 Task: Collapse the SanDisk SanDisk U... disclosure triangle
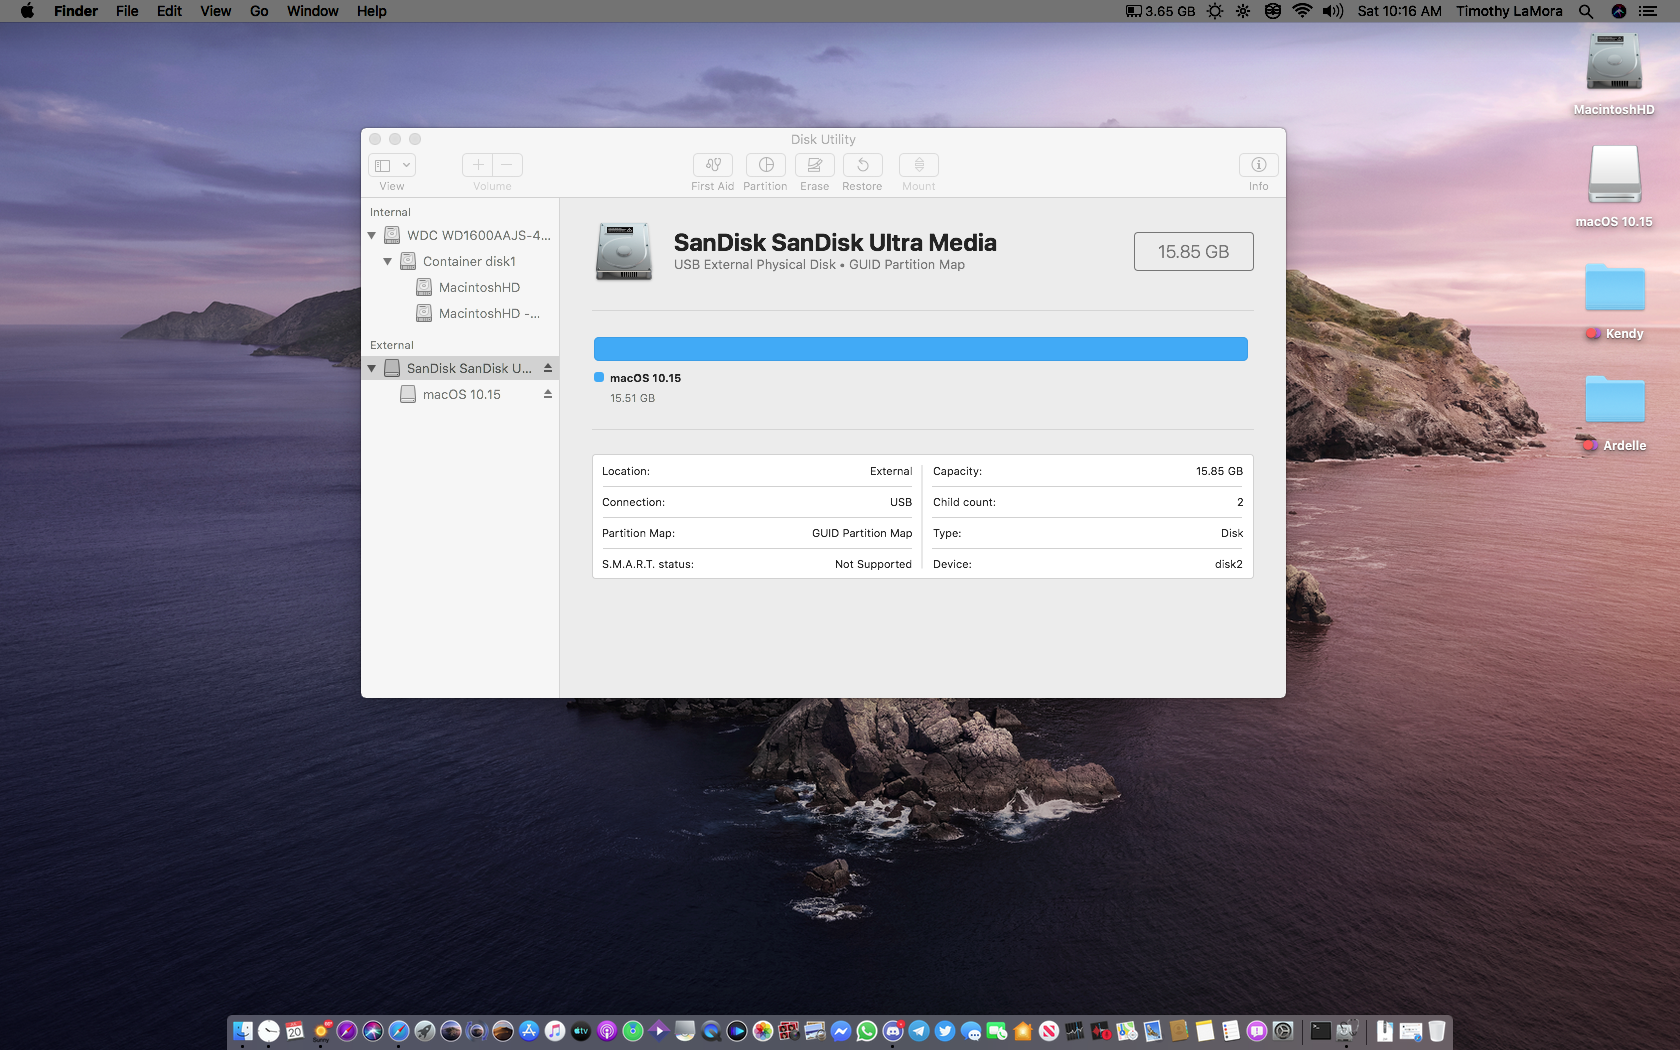(372, 368)
